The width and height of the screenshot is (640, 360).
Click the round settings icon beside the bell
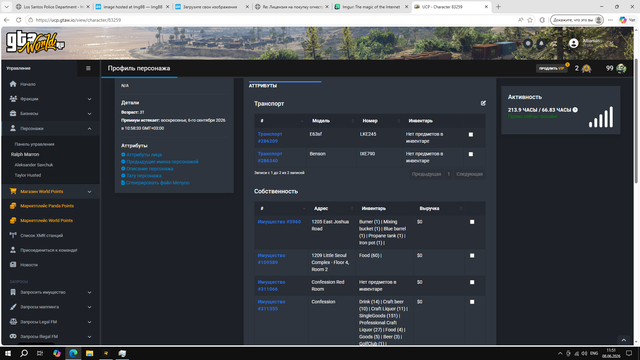(x=528, y=43)
